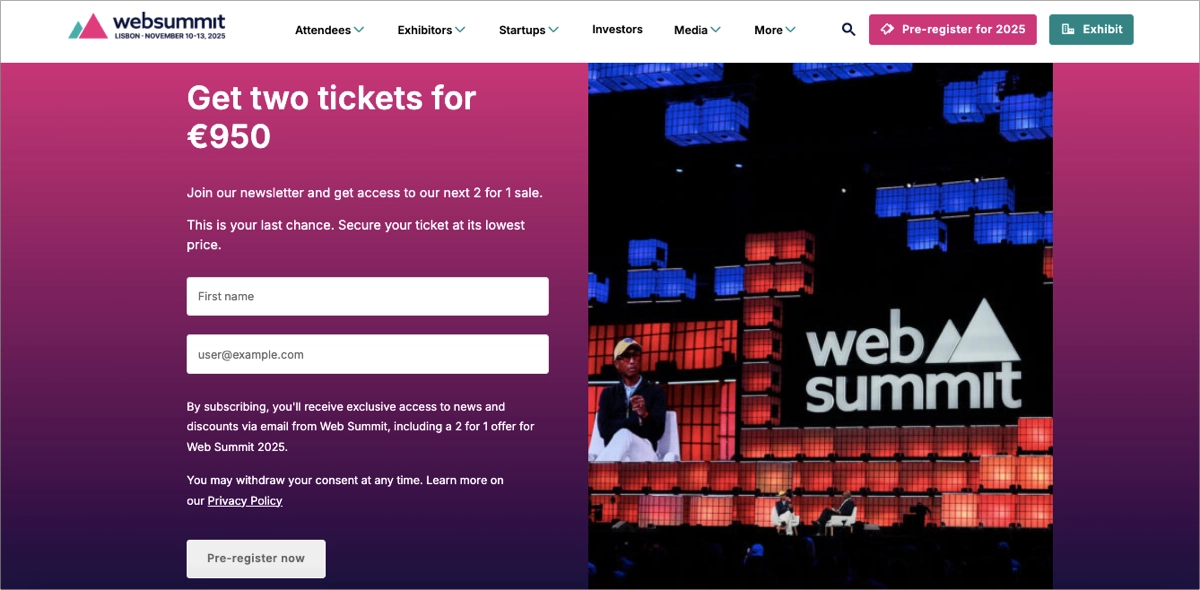
Task: Open the Exhibitors menu
Action: 425,30
